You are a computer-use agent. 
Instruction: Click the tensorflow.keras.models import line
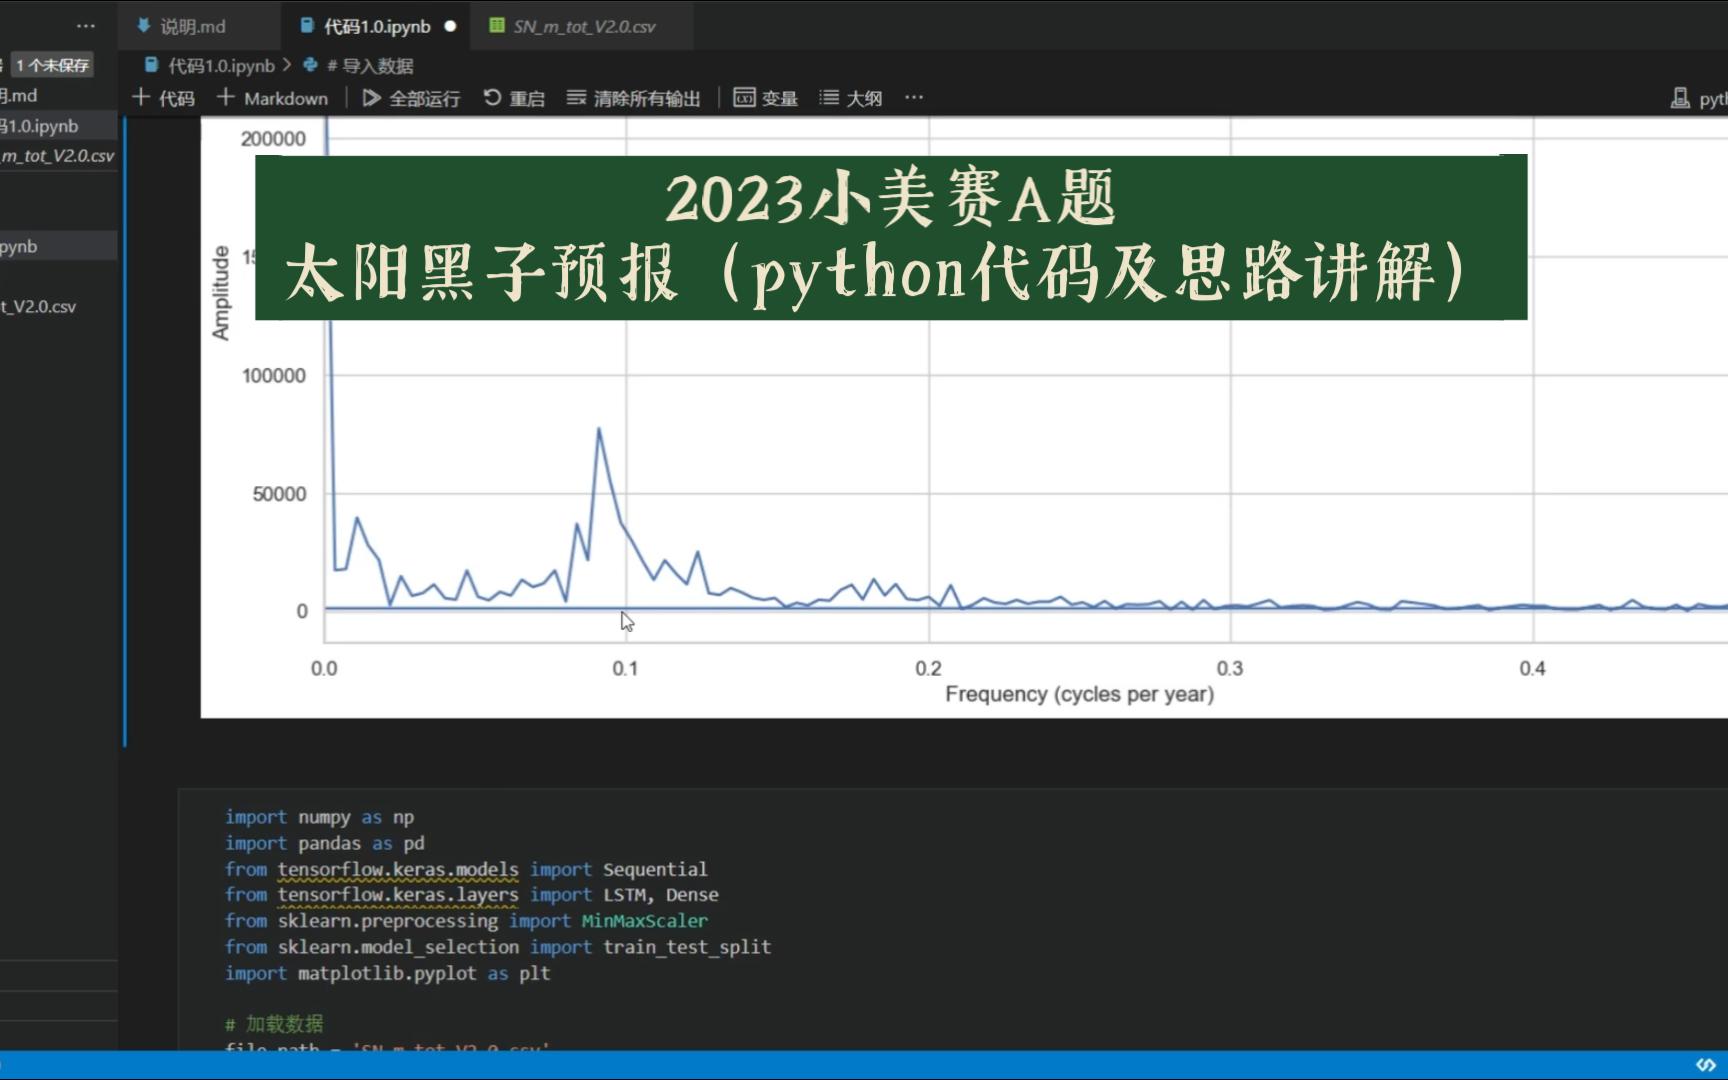(466, 869)
